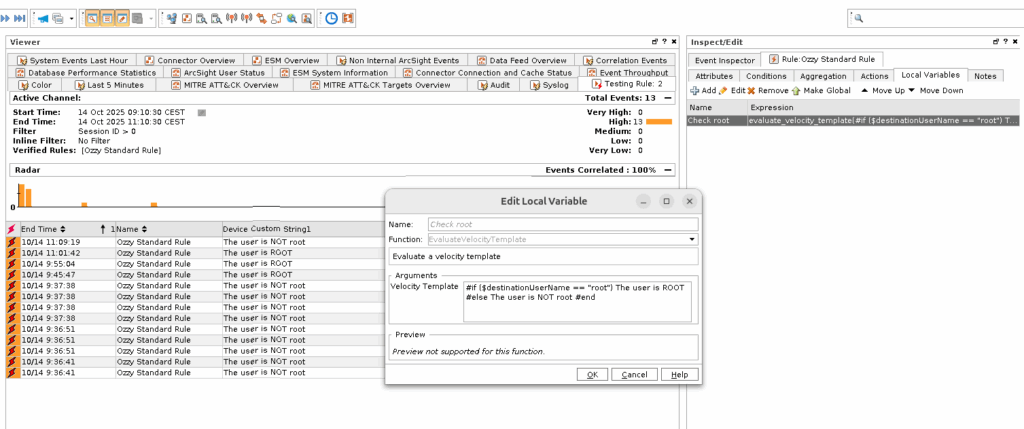Click the Remove red X icon
Screen dimensions: 1024x429
[x=751, y=91]
